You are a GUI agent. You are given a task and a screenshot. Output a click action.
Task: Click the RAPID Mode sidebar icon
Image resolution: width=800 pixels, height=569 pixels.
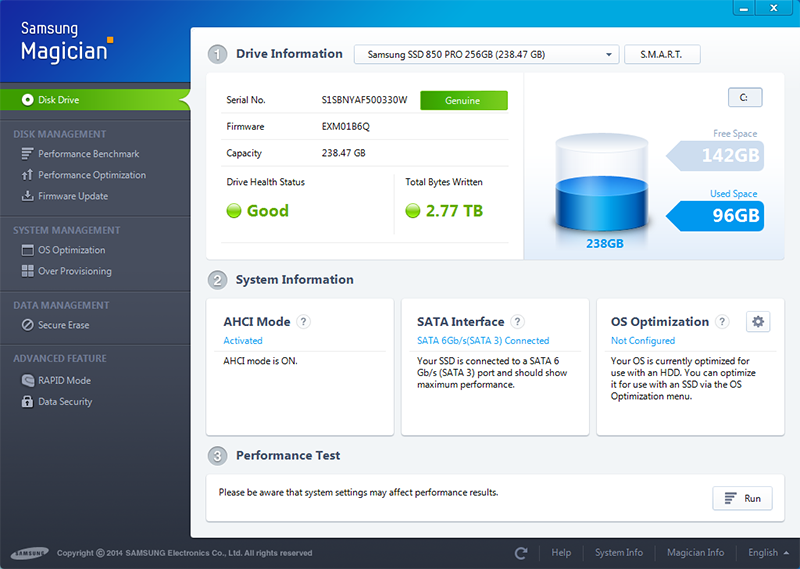(x=29, y=381)
